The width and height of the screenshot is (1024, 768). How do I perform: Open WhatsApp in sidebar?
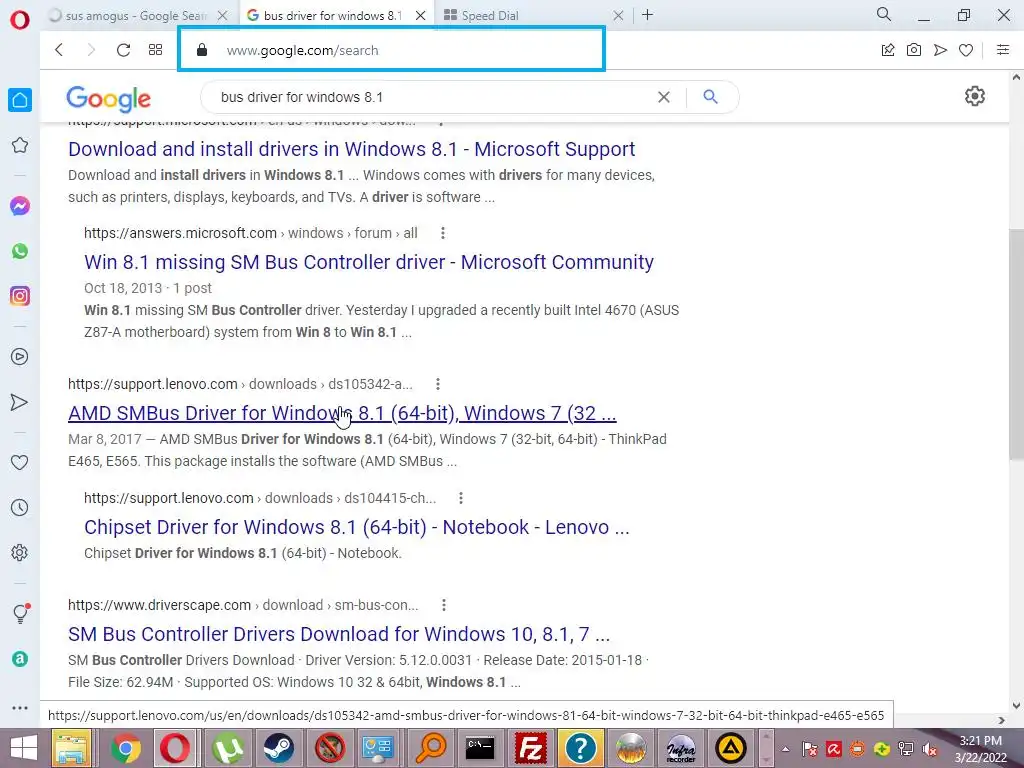click(x=20, y=251)
